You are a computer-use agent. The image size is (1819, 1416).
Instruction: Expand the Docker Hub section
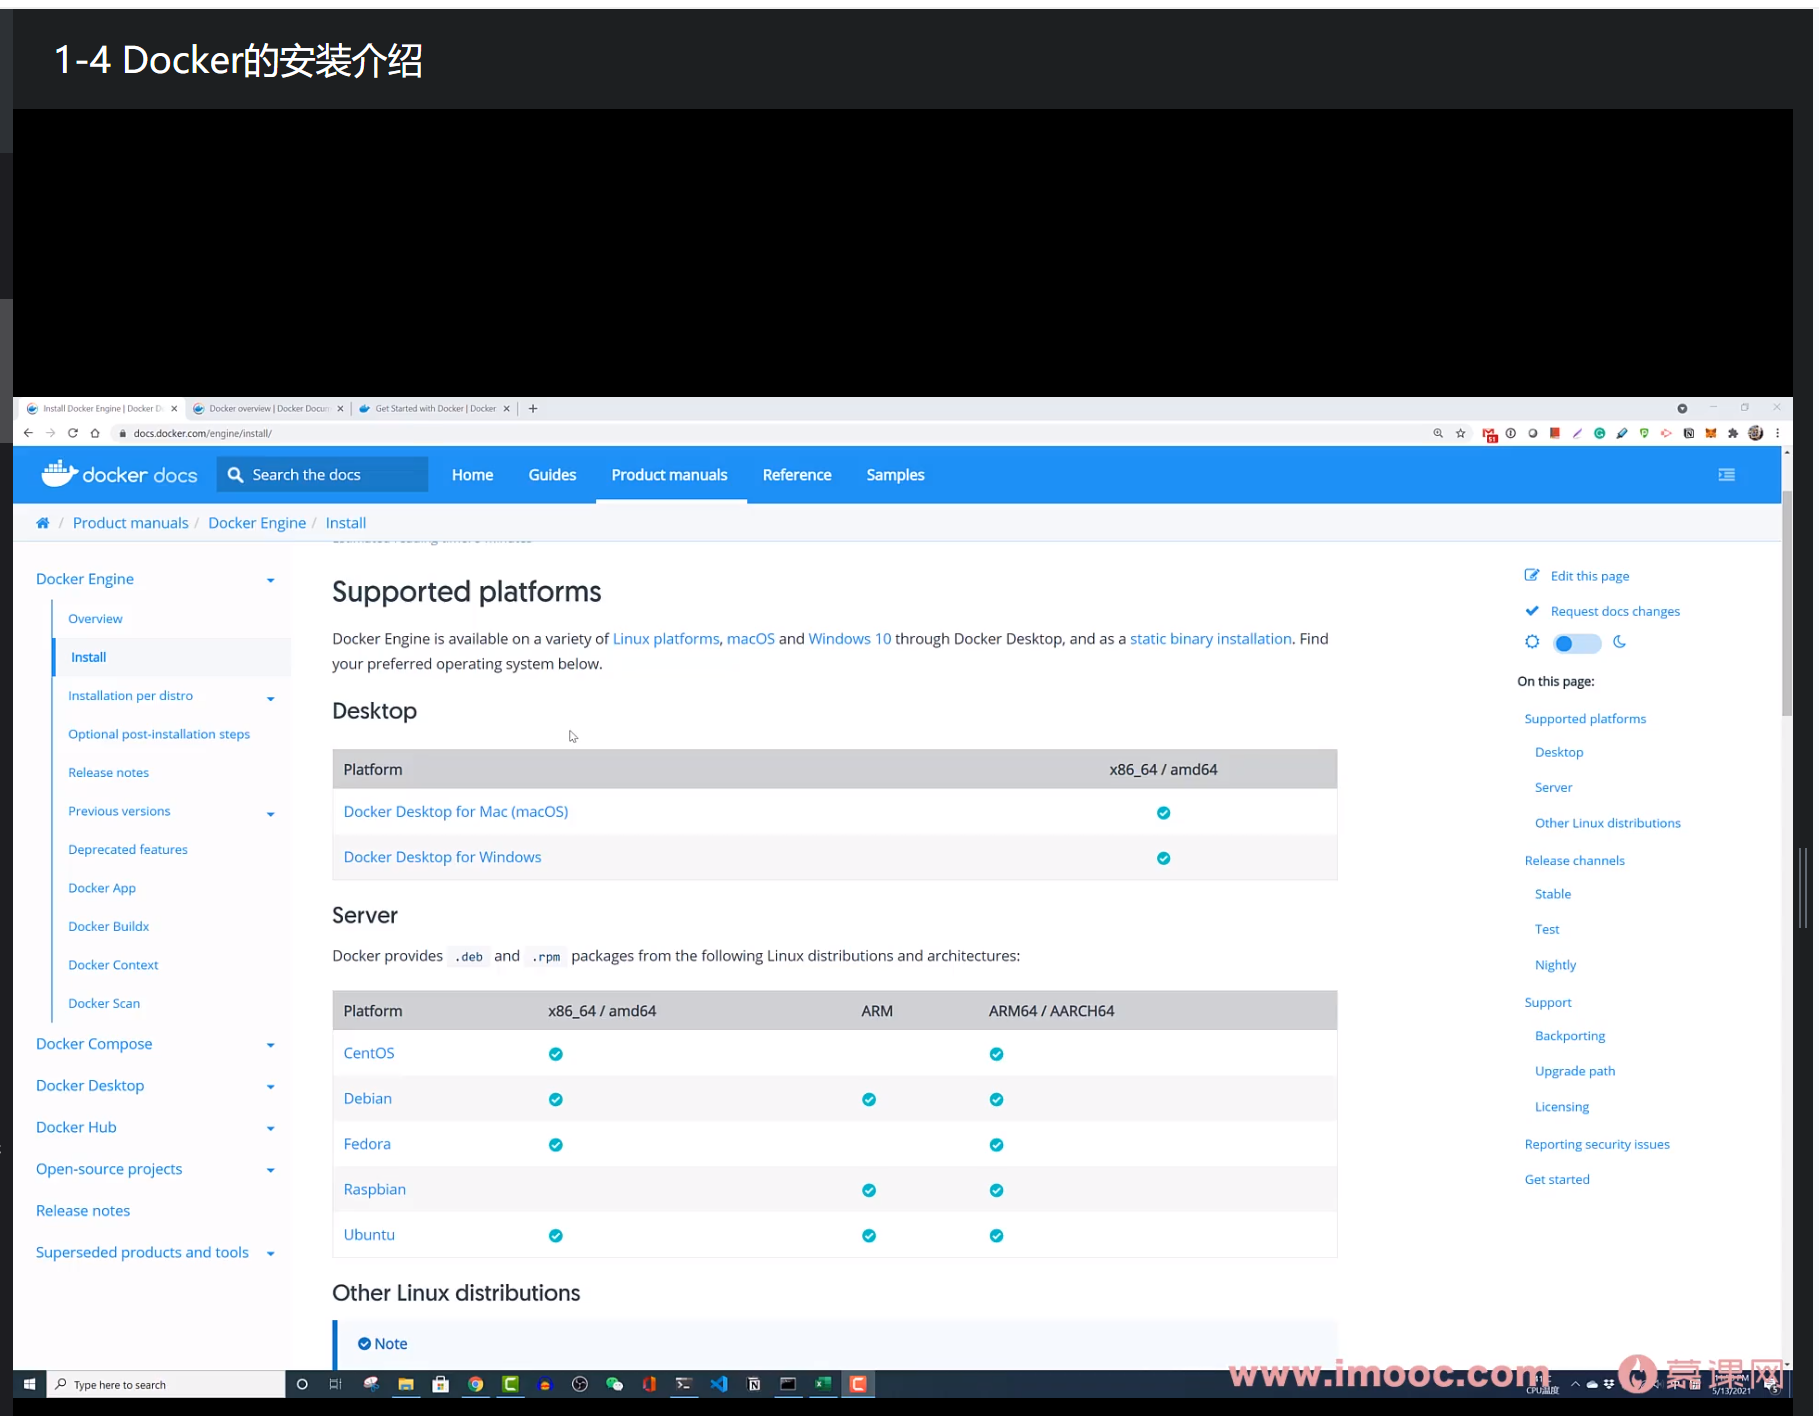point(270,1129)
